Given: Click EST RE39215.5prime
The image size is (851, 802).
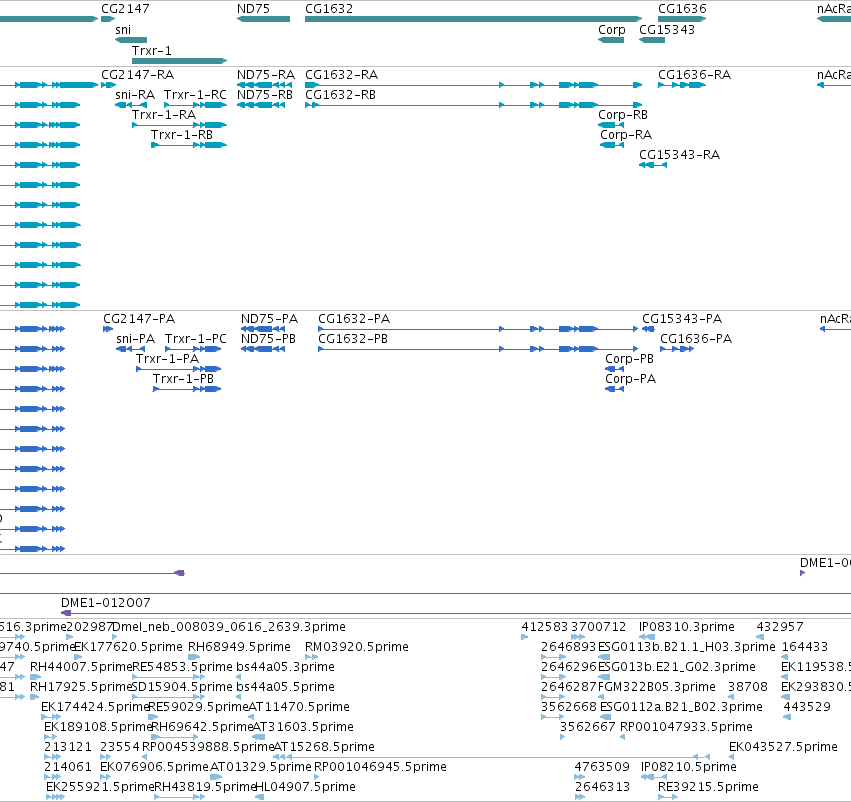Looking at the screenshot, I should [x=708, y=787].
